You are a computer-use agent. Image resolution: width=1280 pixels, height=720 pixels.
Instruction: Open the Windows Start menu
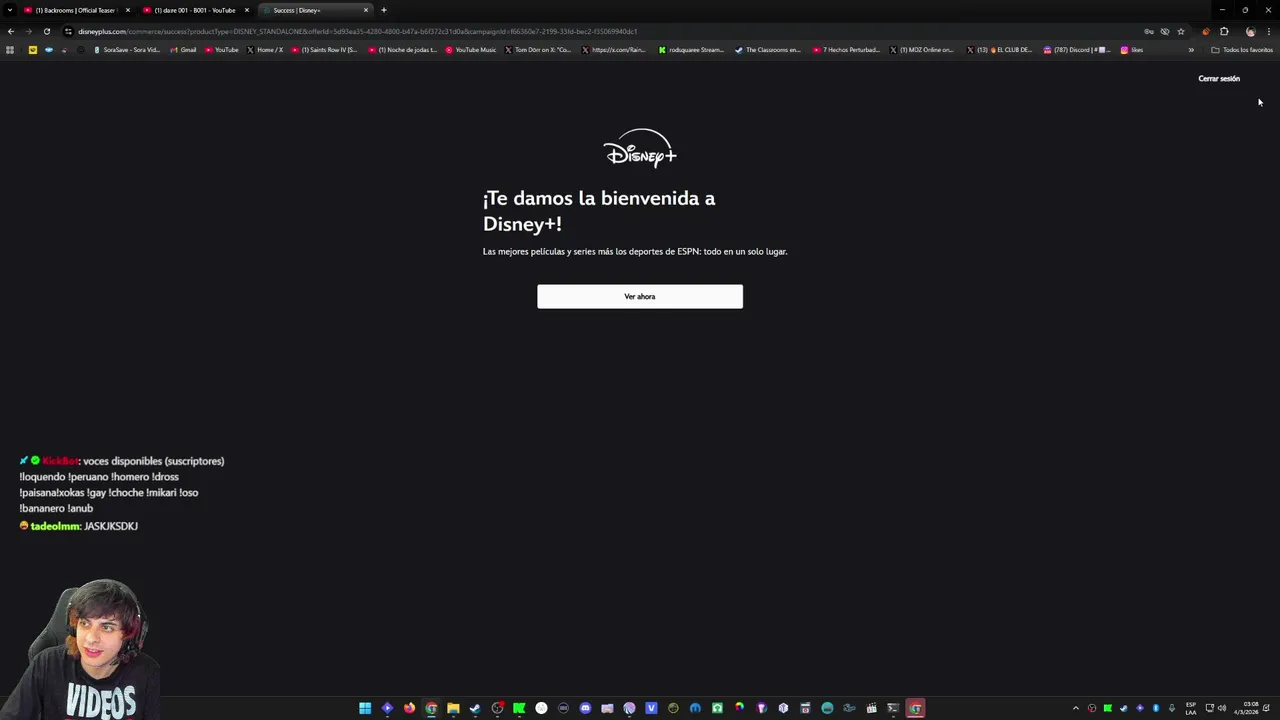pos(365,708)
